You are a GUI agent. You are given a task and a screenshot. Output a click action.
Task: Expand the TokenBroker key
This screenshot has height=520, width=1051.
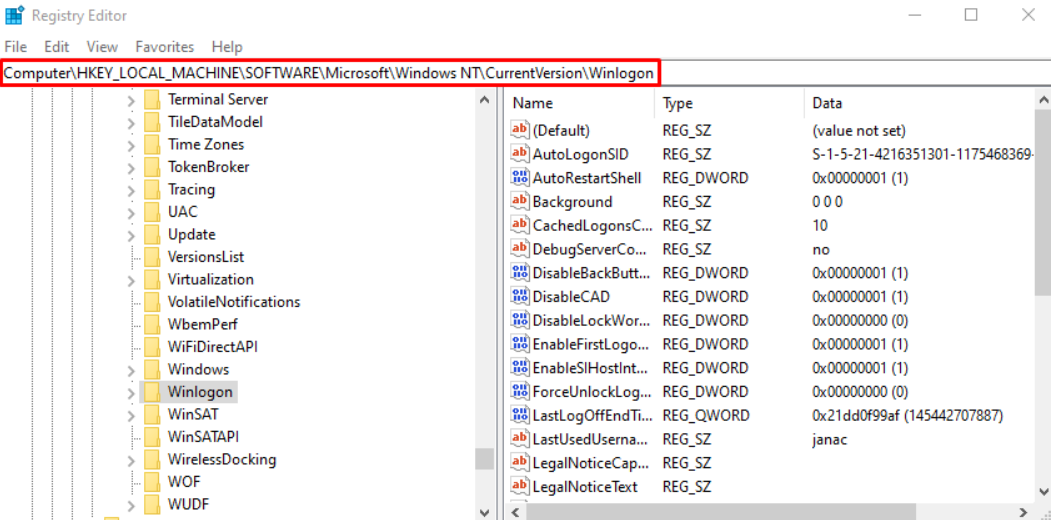131,167
